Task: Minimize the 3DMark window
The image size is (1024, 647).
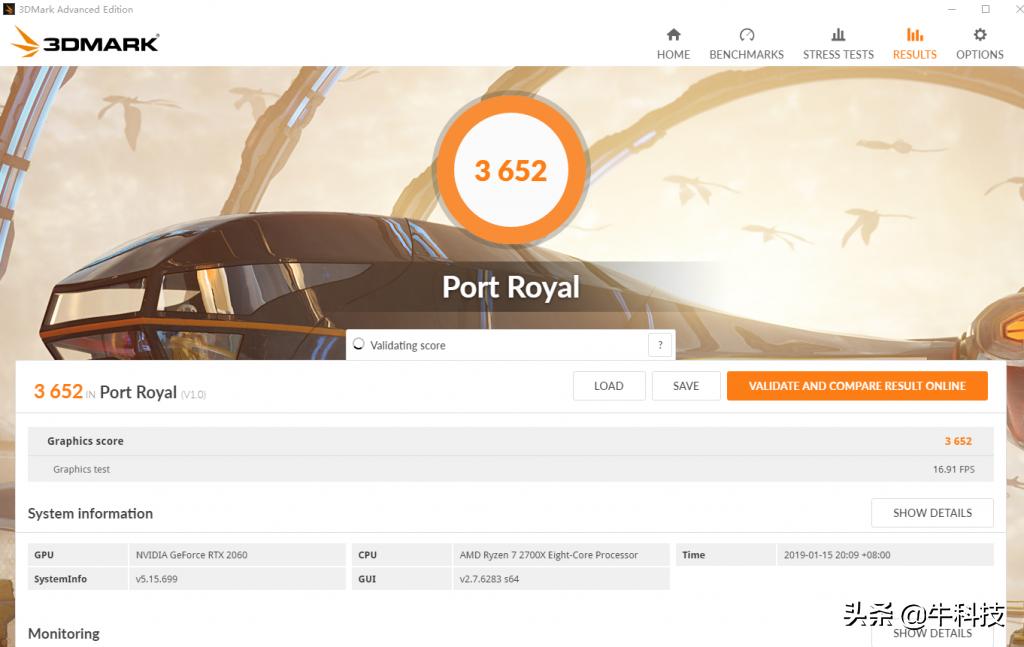Action: pyautogui.click(x=952, y=9)
